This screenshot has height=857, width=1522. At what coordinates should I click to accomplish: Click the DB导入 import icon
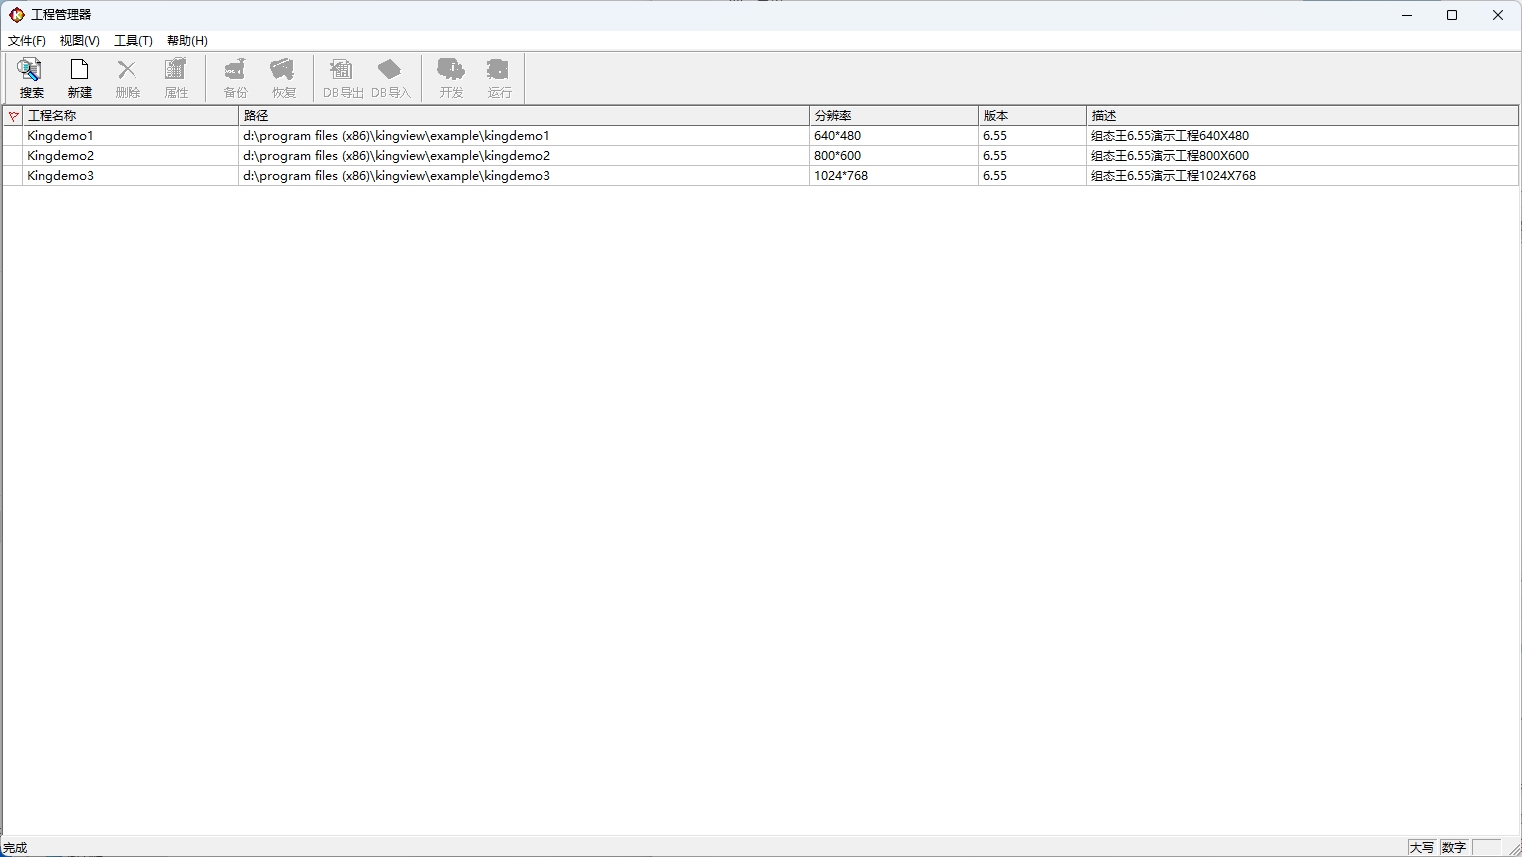coord(390,77)
